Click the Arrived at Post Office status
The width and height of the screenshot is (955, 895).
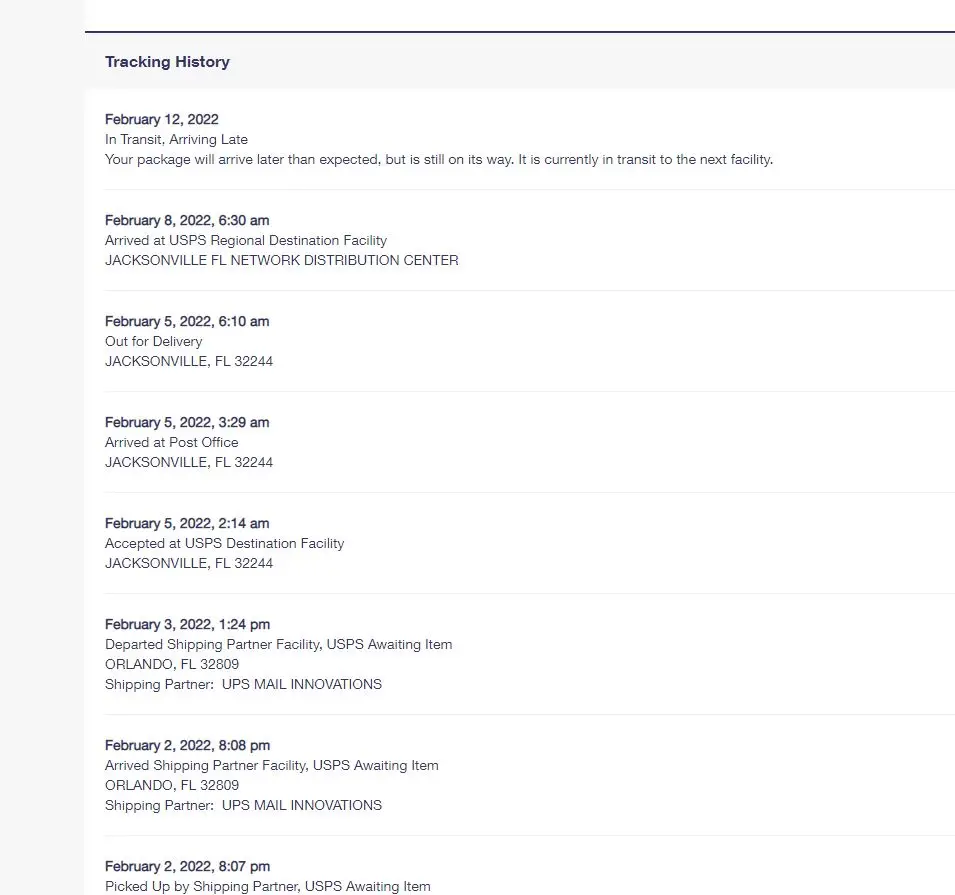171,442
